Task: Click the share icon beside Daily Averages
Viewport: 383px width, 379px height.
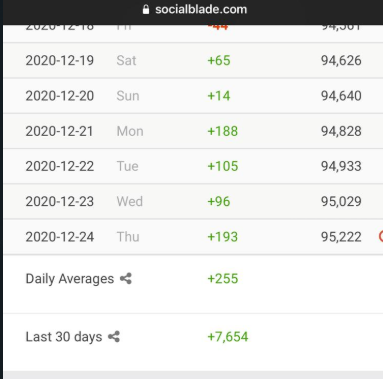Action: point(126,278)
